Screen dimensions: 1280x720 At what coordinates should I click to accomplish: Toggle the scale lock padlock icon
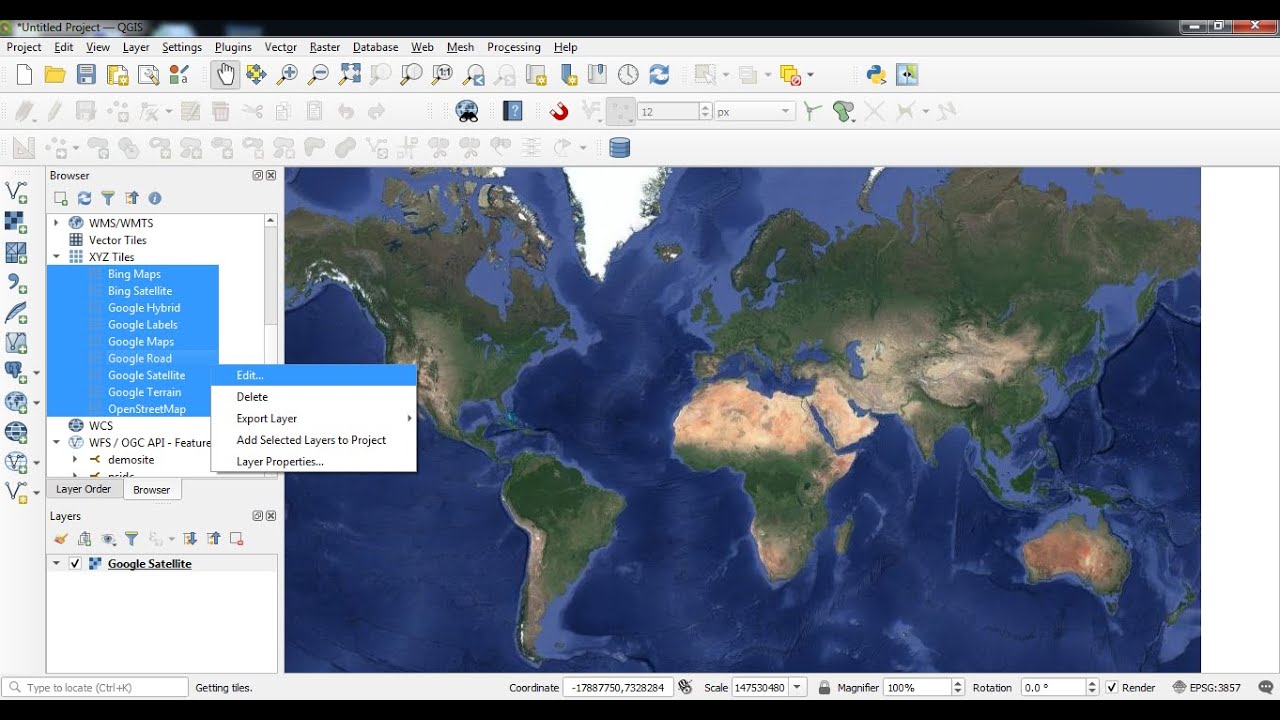pyautogui.click(x=825, y=688)
